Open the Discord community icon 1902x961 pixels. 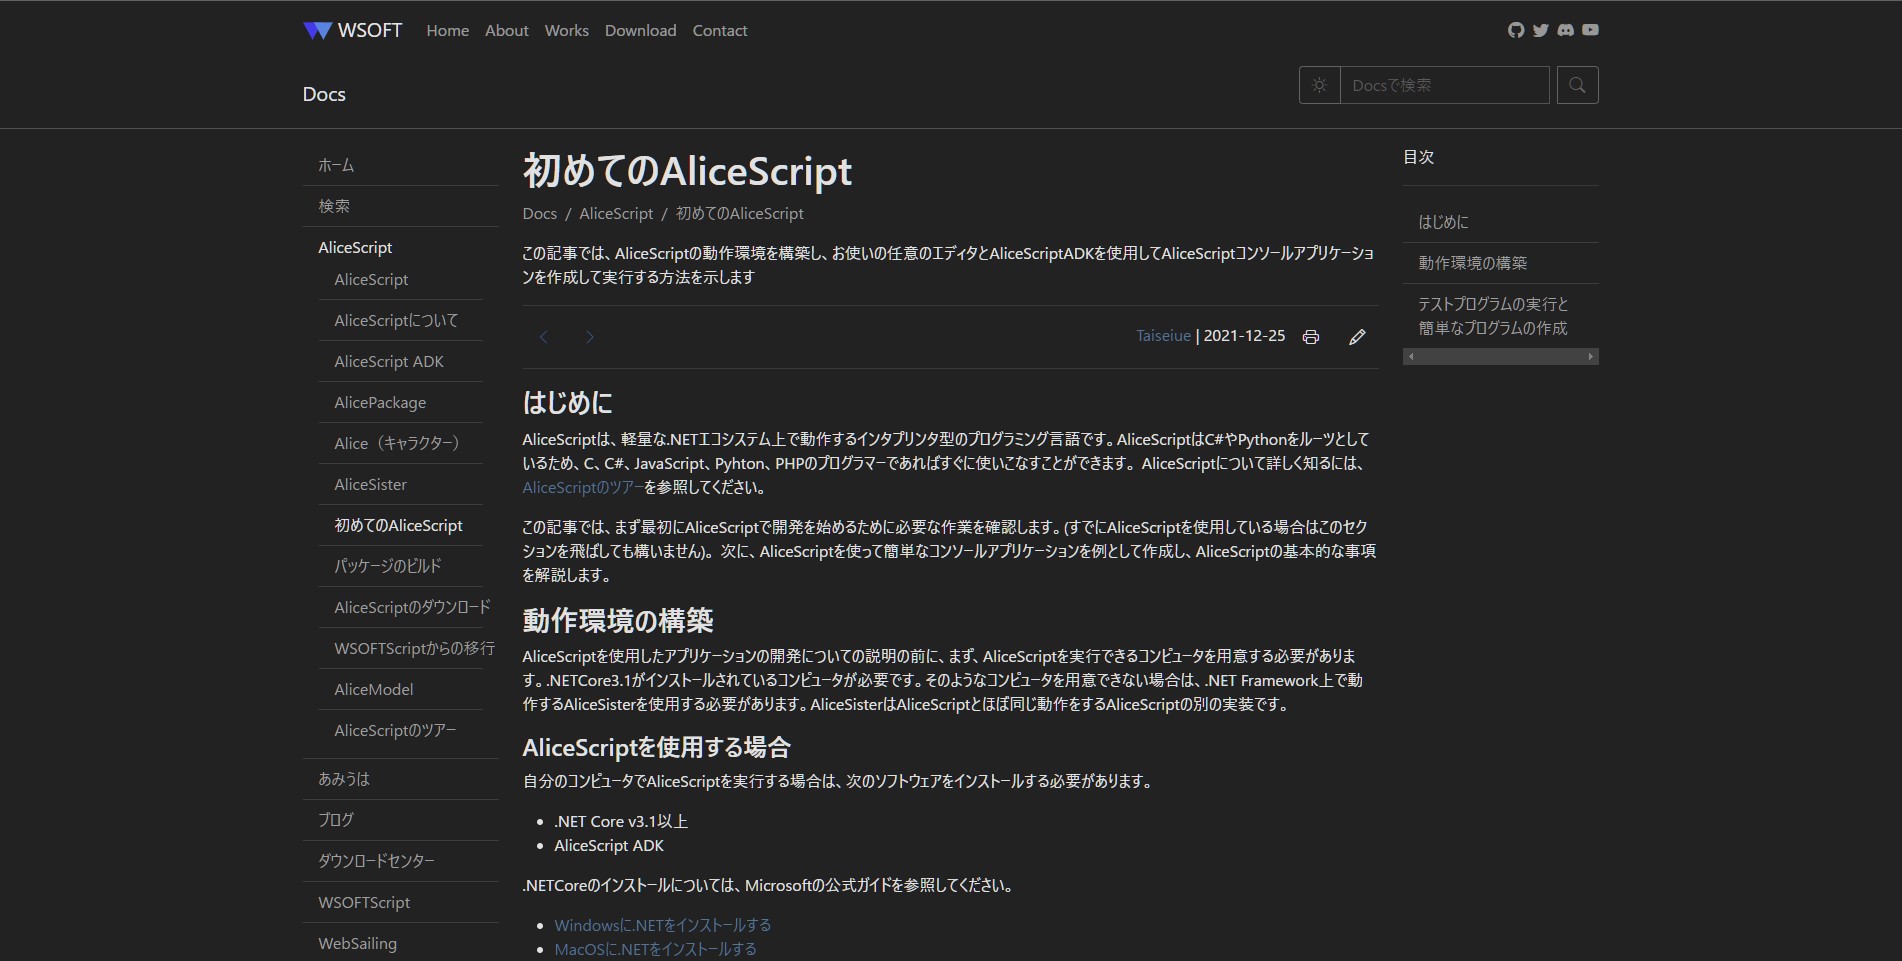pyautogui.click(x=1565, y=30)
